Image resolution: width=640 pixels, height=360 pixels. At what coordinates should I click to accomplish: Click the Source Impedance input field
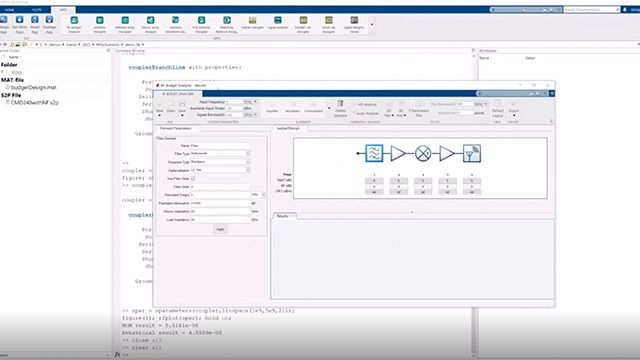[220, 211]
